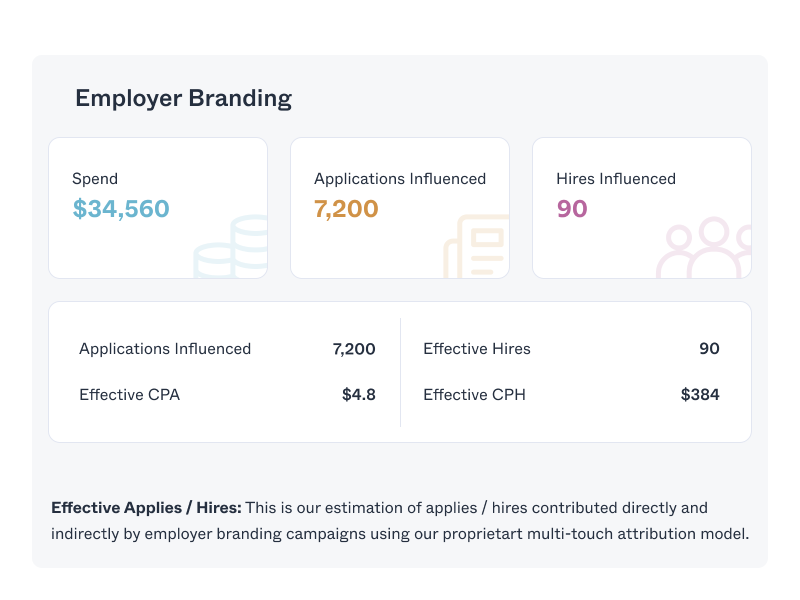Click Applications Influenced row in table
The image size is (800, 600).
[165, 349]
